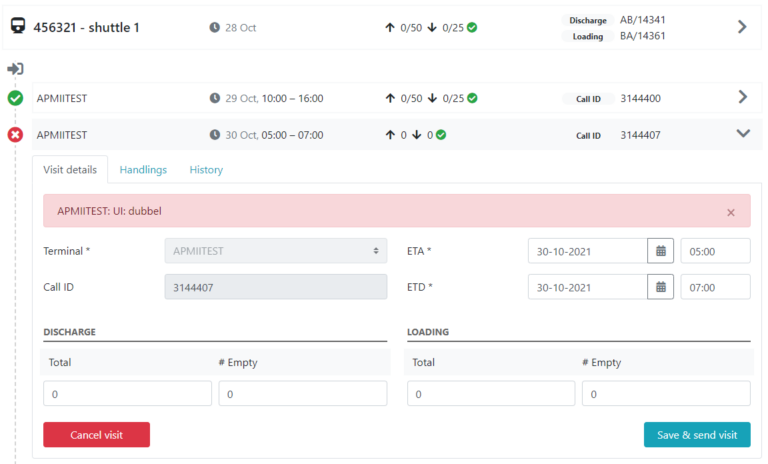The height and width of the screenshot is (464, 768).
Task: Click red error status icon for 30 Oct visit
Action: coord(15,135)
